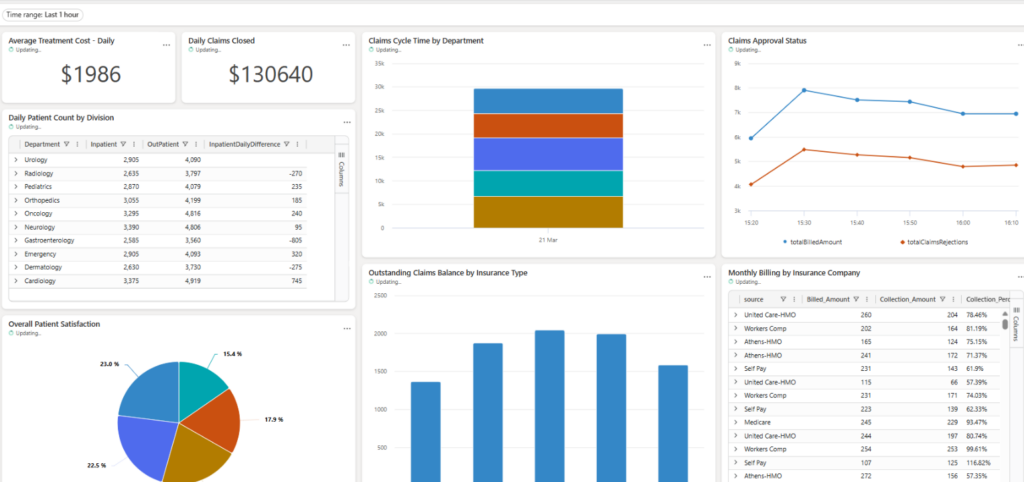Image resolution: width=1024 pixels, height=482 pixels.
Task: Sort by the Collection_Amount column header
Action: coord(908,299)
